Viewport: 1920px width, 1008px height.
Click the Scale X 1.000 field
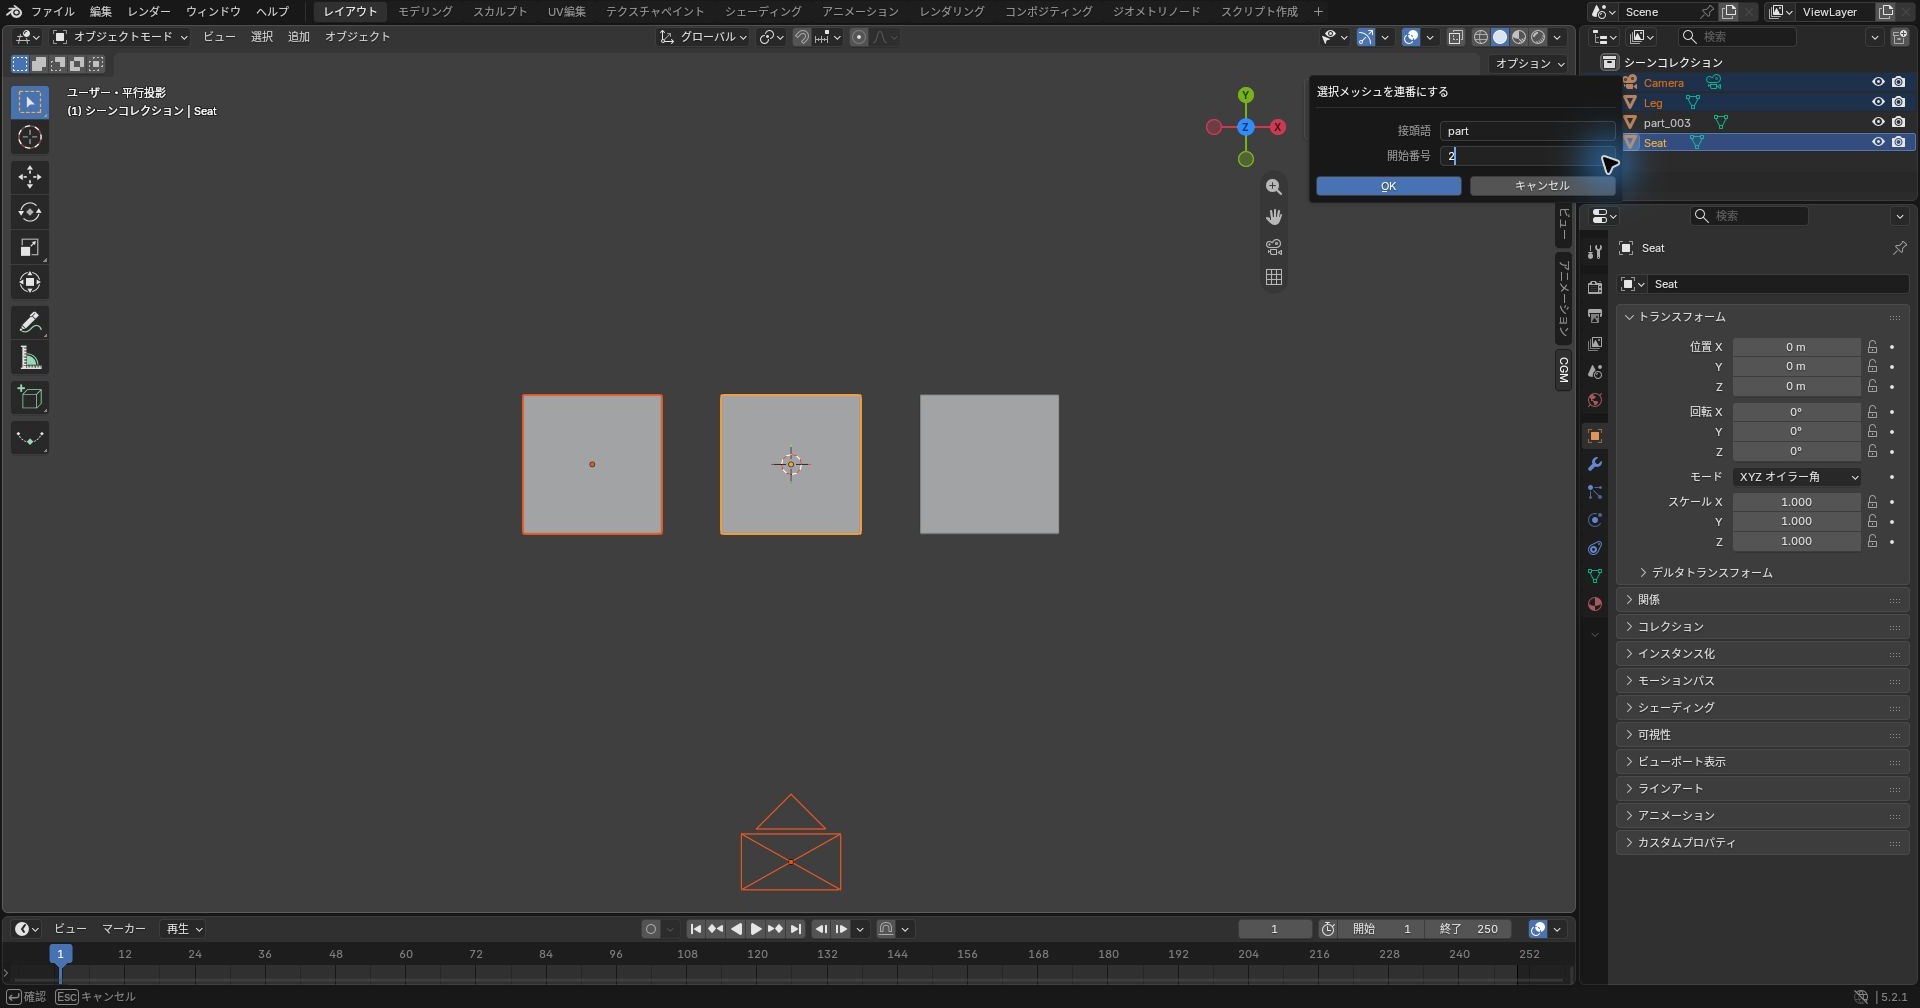tap(1796, 502)
